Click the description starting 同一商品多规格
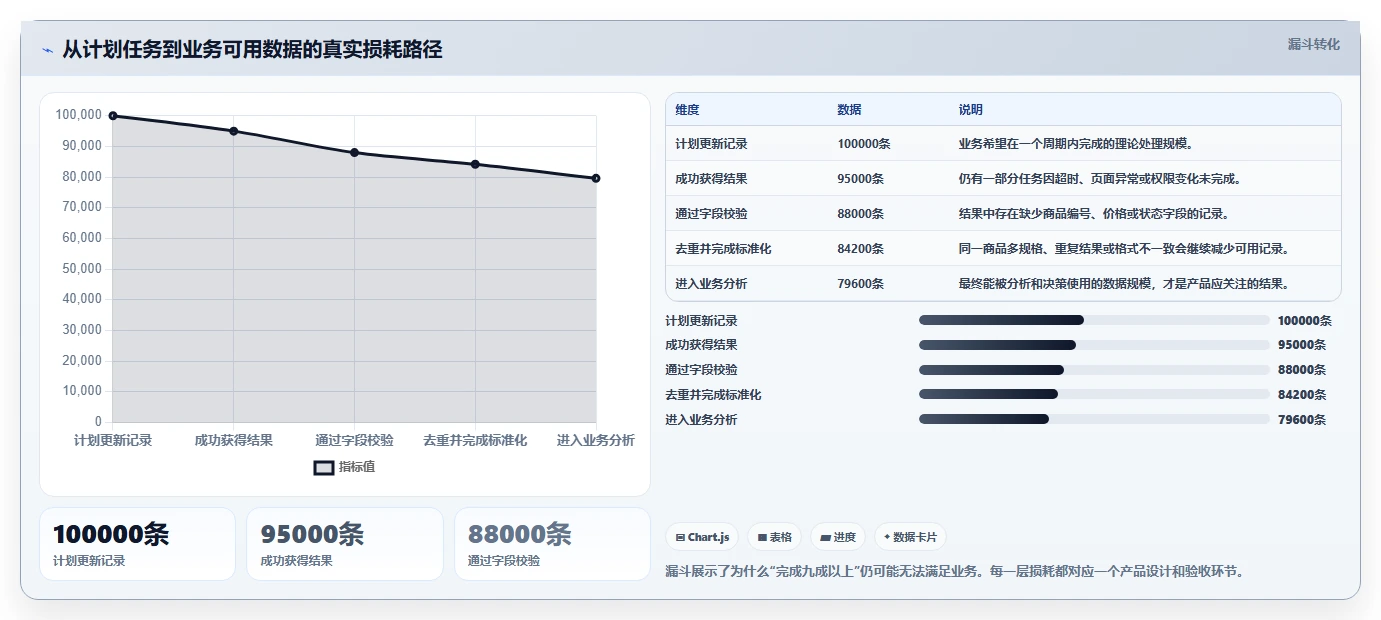This screenshot has width=1381, height=620. click(1125, 249)
